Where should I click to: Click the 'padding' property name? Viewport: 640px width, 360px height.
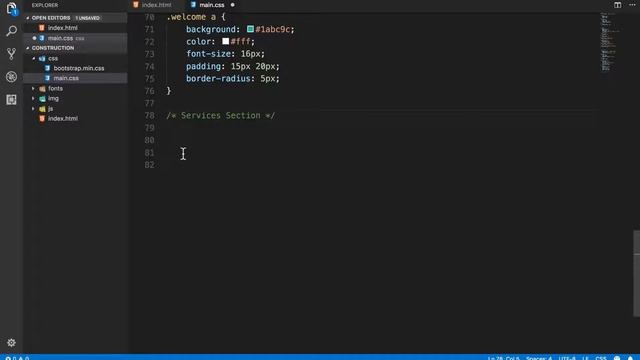coord(203,67)
